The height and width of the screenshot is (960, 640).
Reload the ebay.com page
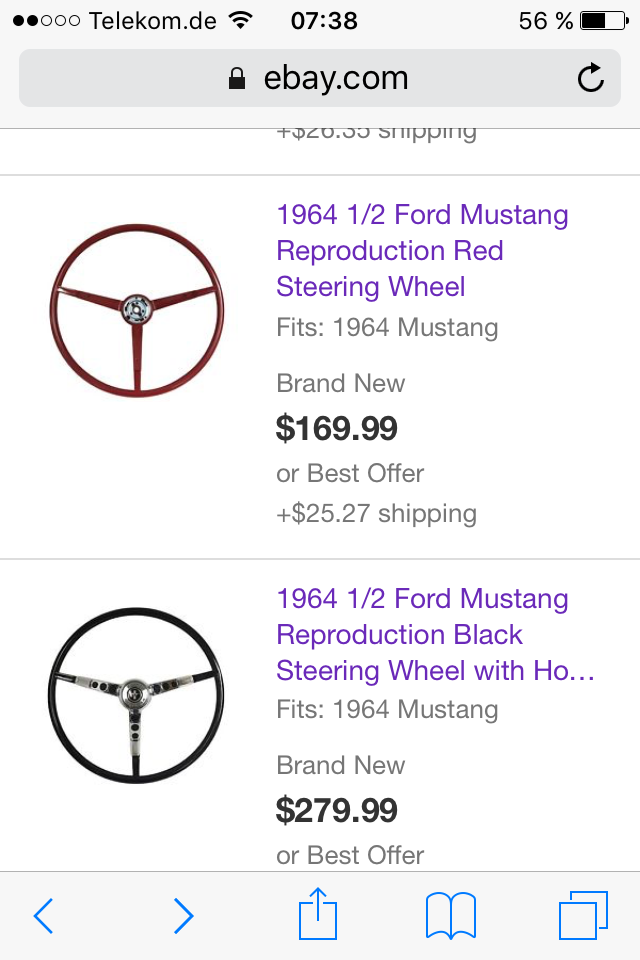tap(591, 78)
